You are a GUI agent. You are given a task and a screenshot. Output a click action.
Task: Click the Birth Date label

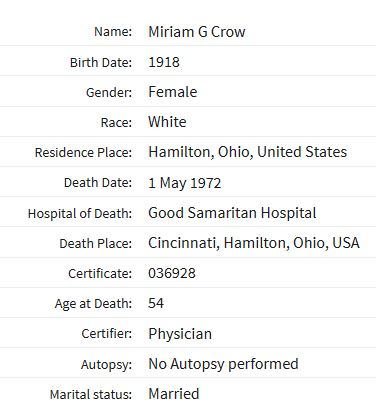click(101, 63)
